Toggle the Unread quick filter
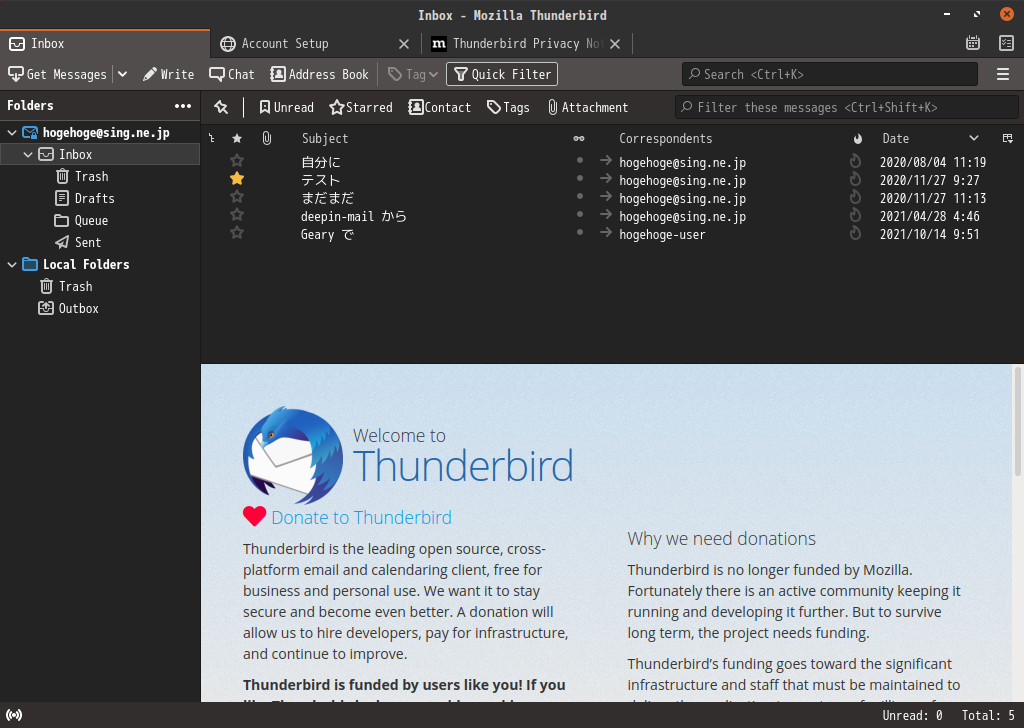Viewport: 1024px width, 728px height. click(286, 107)
